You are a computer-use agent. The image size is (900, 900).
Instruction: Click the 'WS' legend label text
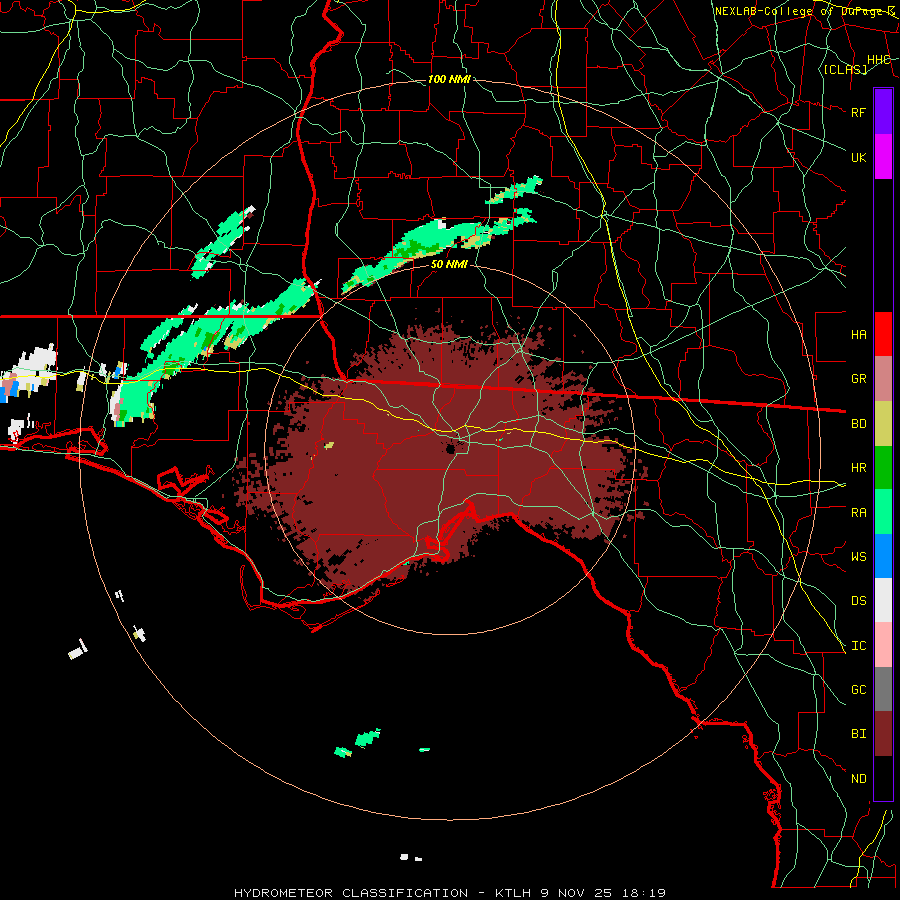point(858,557)
